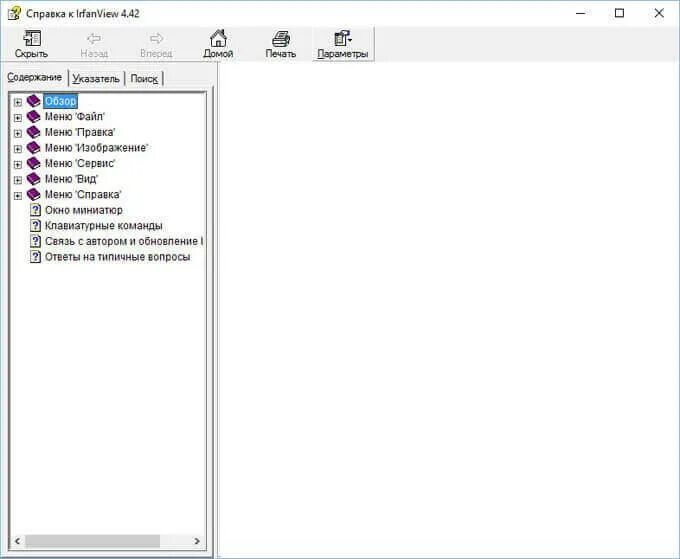Click the page icon beside Окно миниатюр

click(x=35, y=210)
